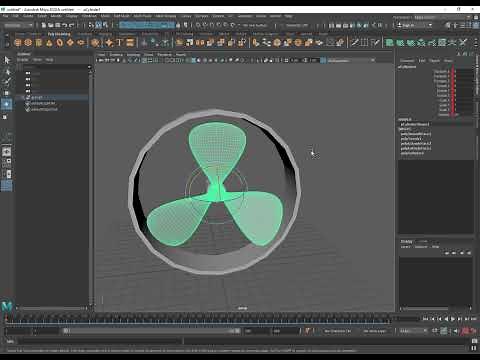The image size is (480, 360).
Task: Click the Save Scene icon
Action: [57, 25]
